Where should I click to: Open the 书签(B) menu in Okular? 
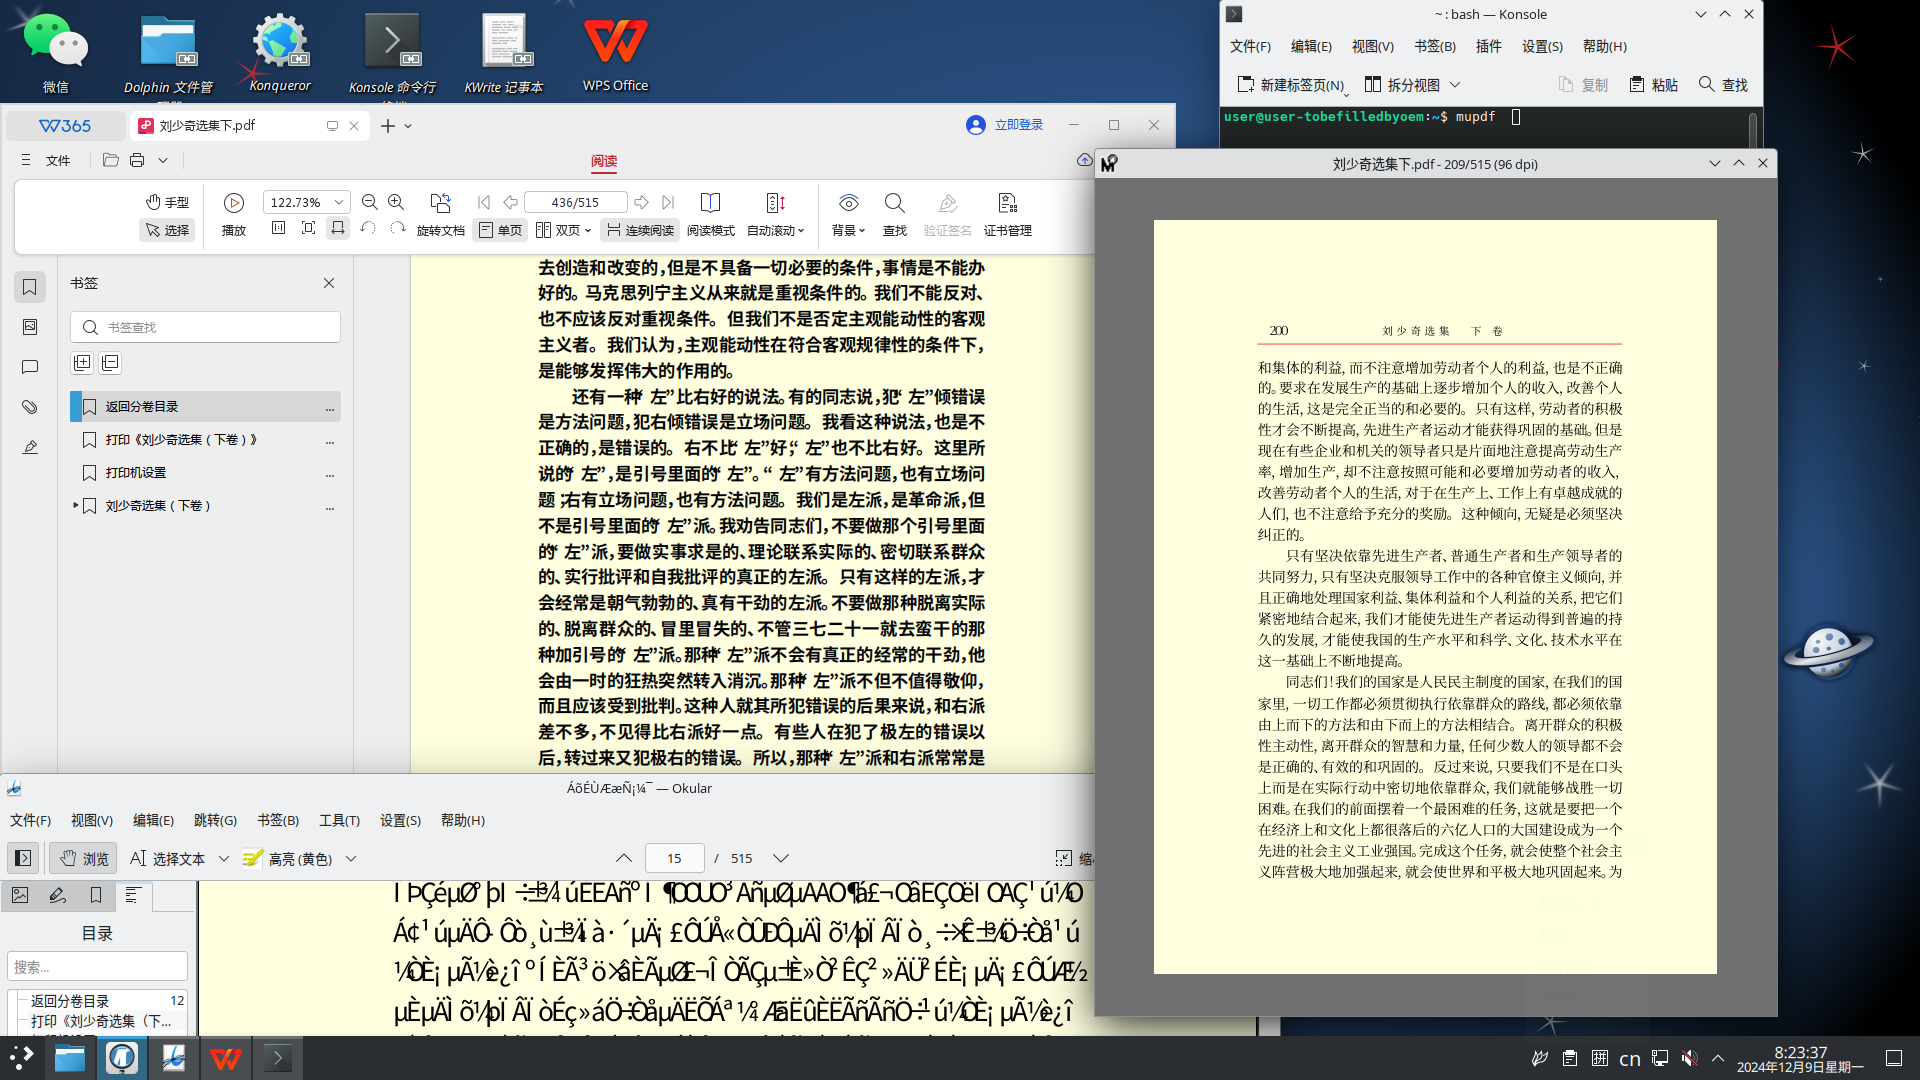click(x=278, y=820)
